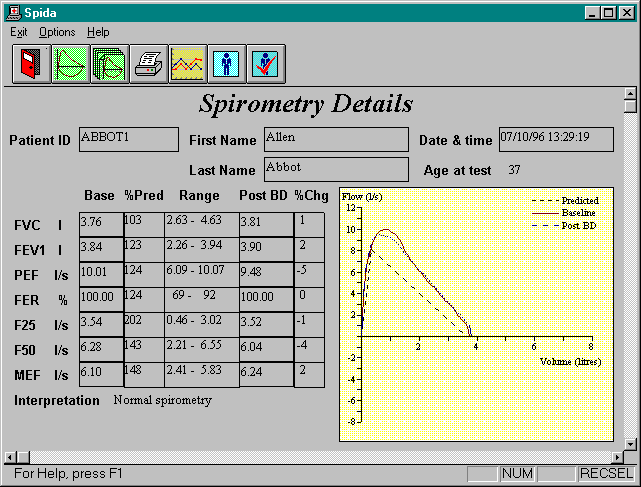Click the printer icon in toolbar
This screenshot has width=641, height=487.
click(148, 64)
